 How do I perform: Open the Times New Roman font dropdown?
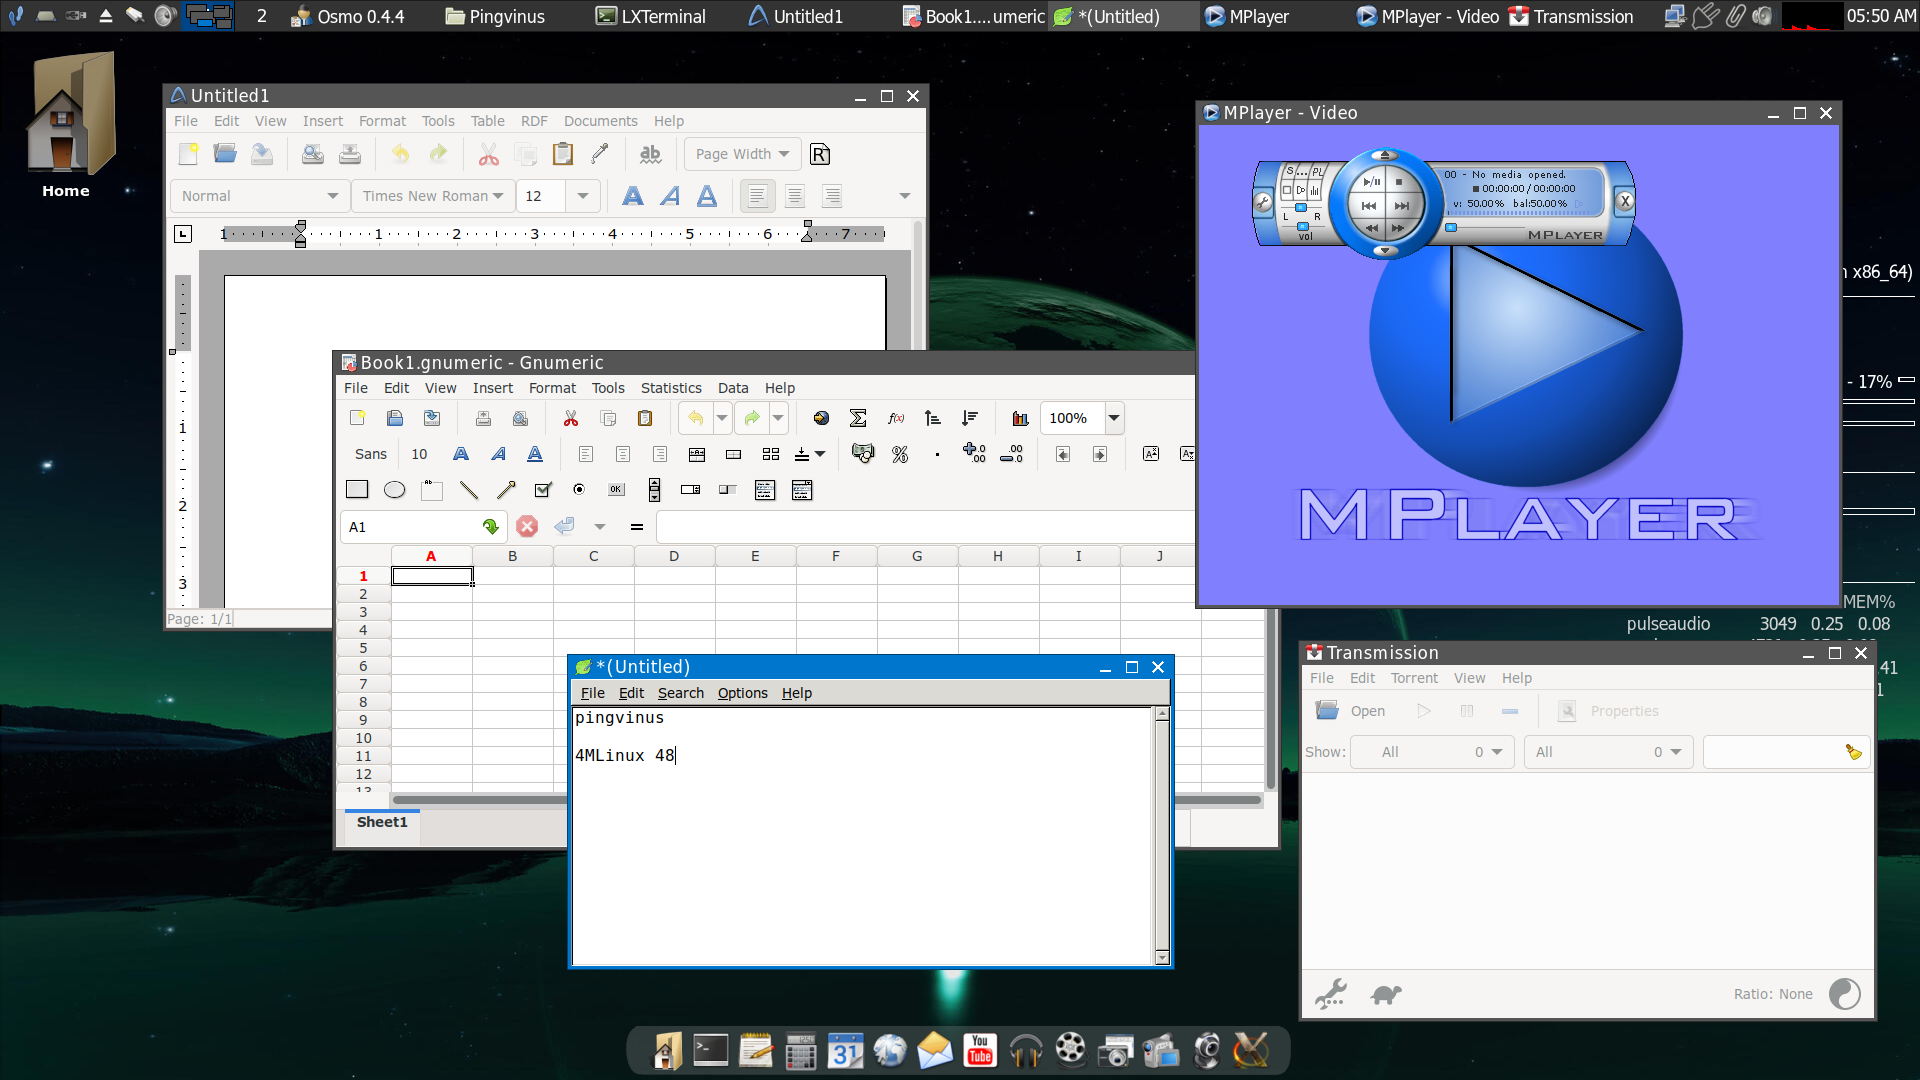pos(433,196)
